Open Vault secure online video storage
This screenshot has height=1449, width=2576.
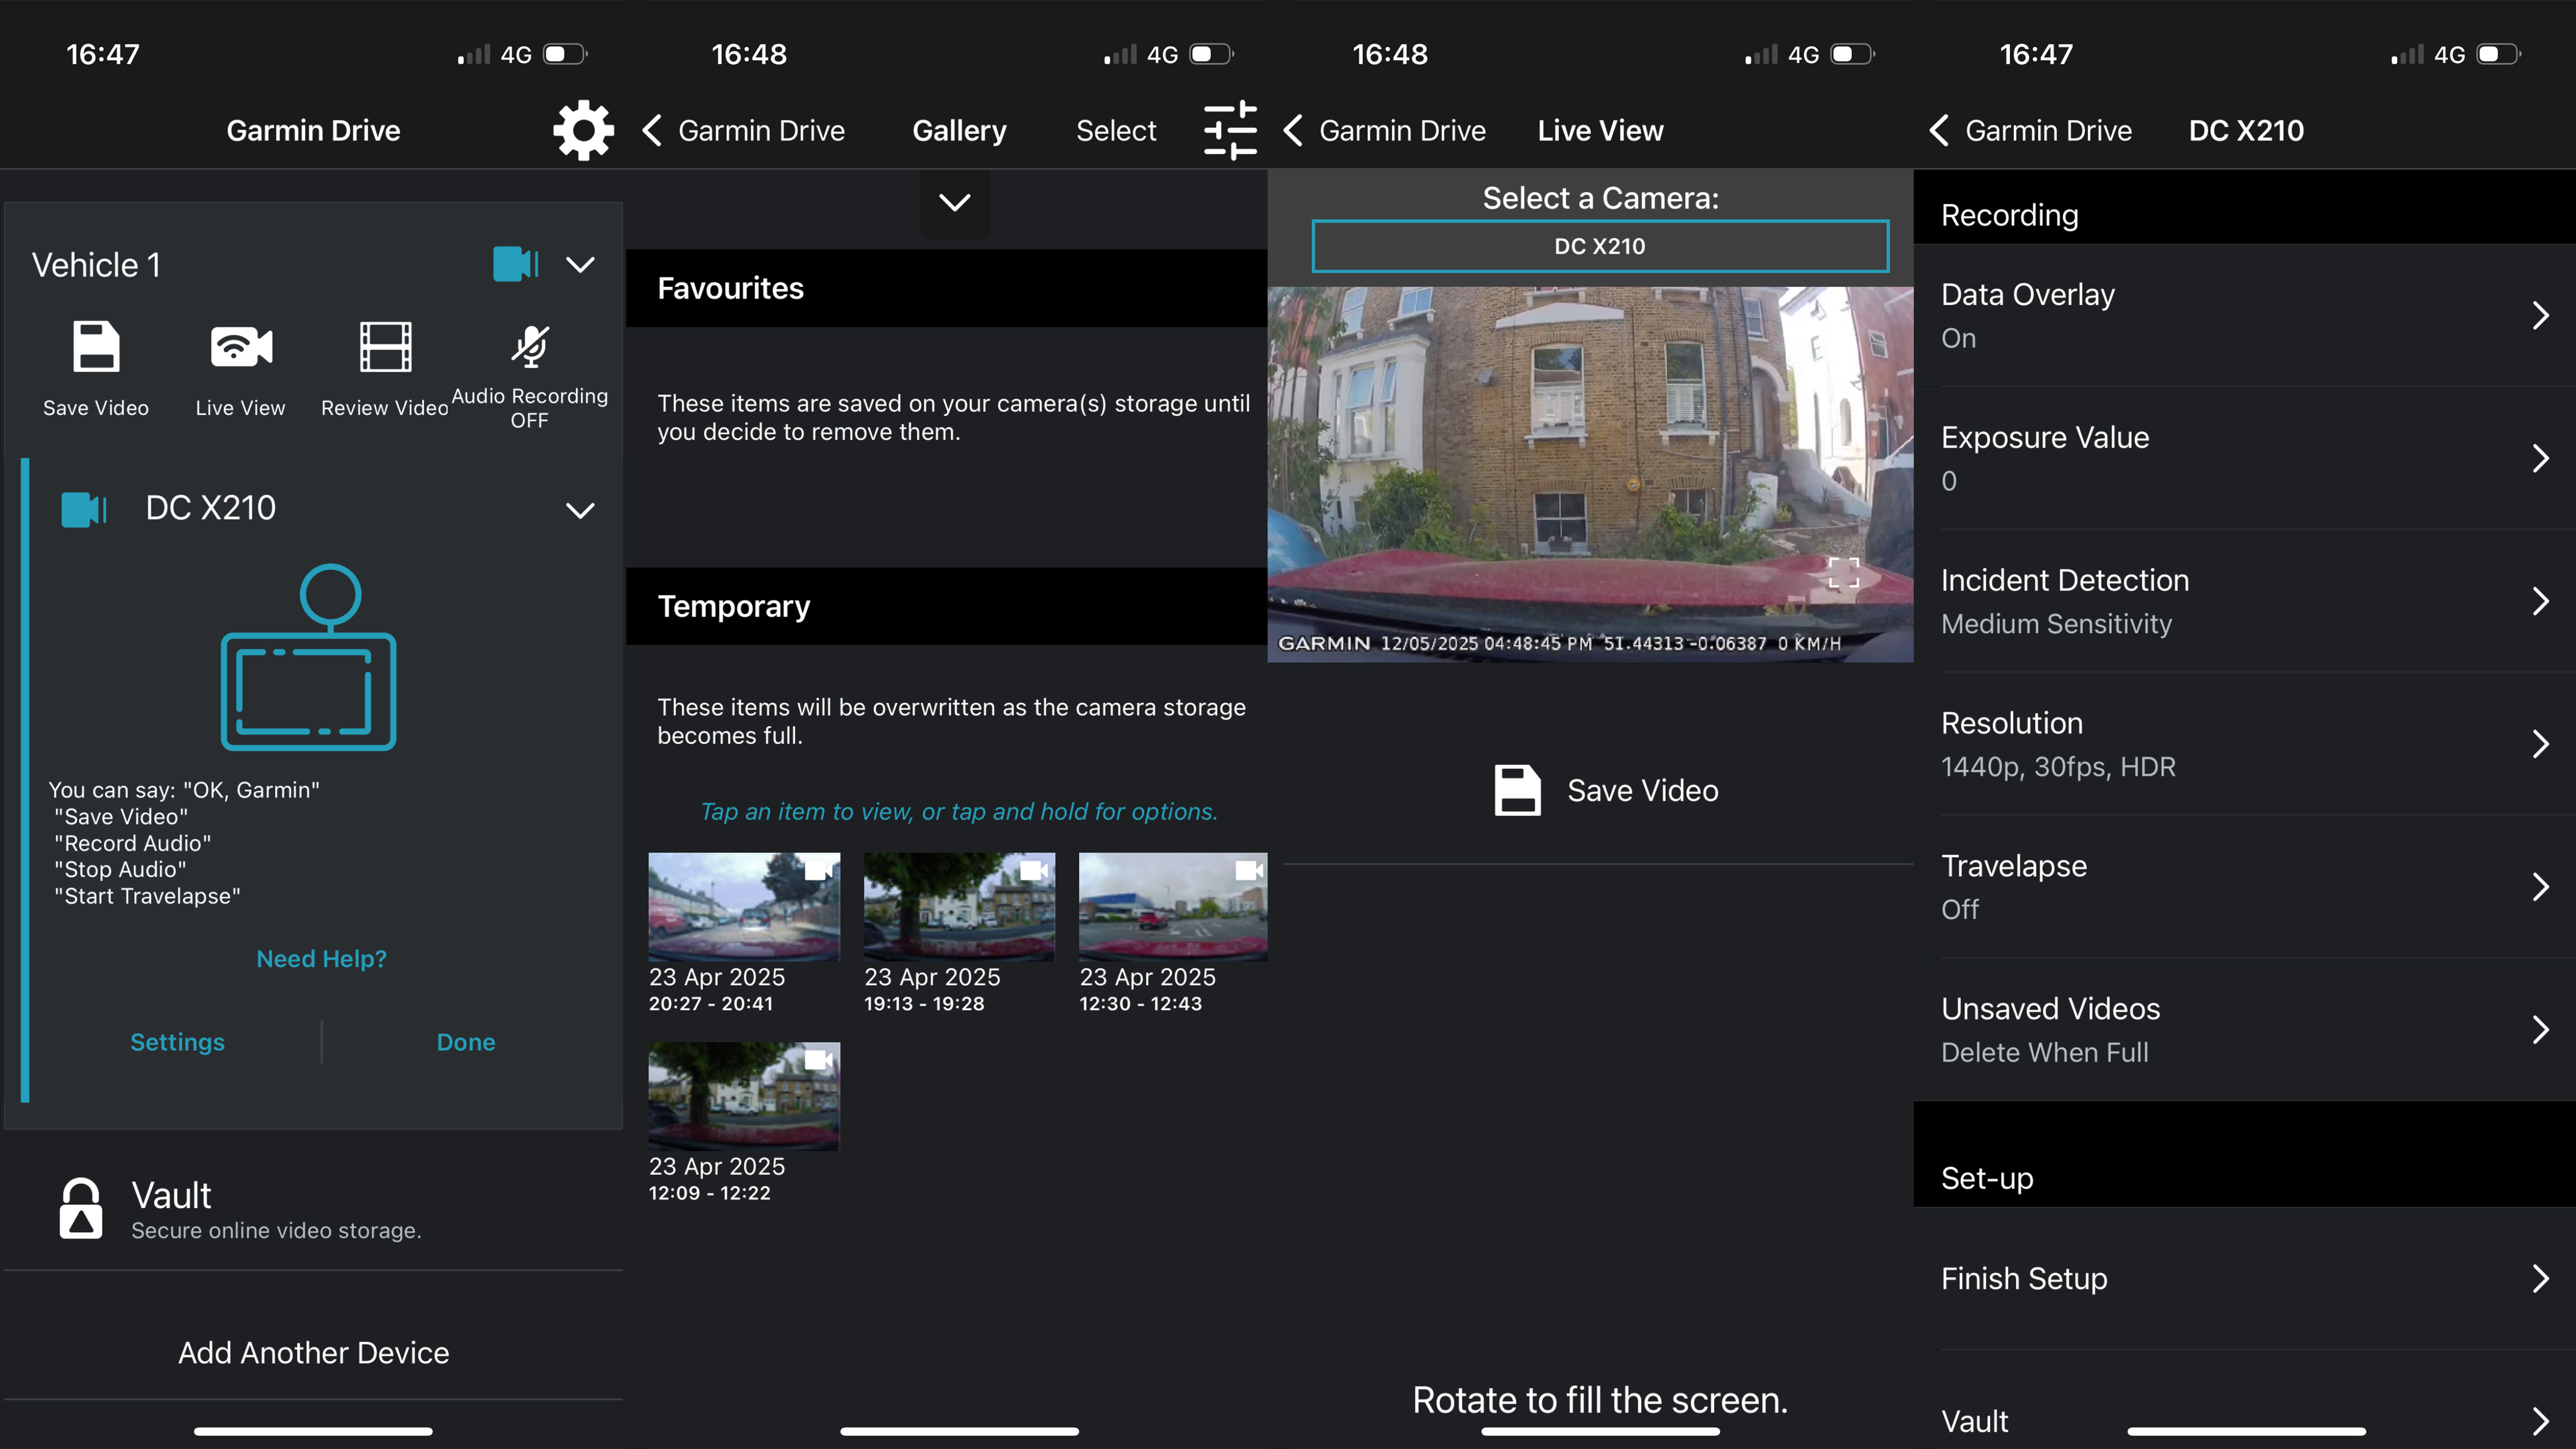(x=313, y=1209)
